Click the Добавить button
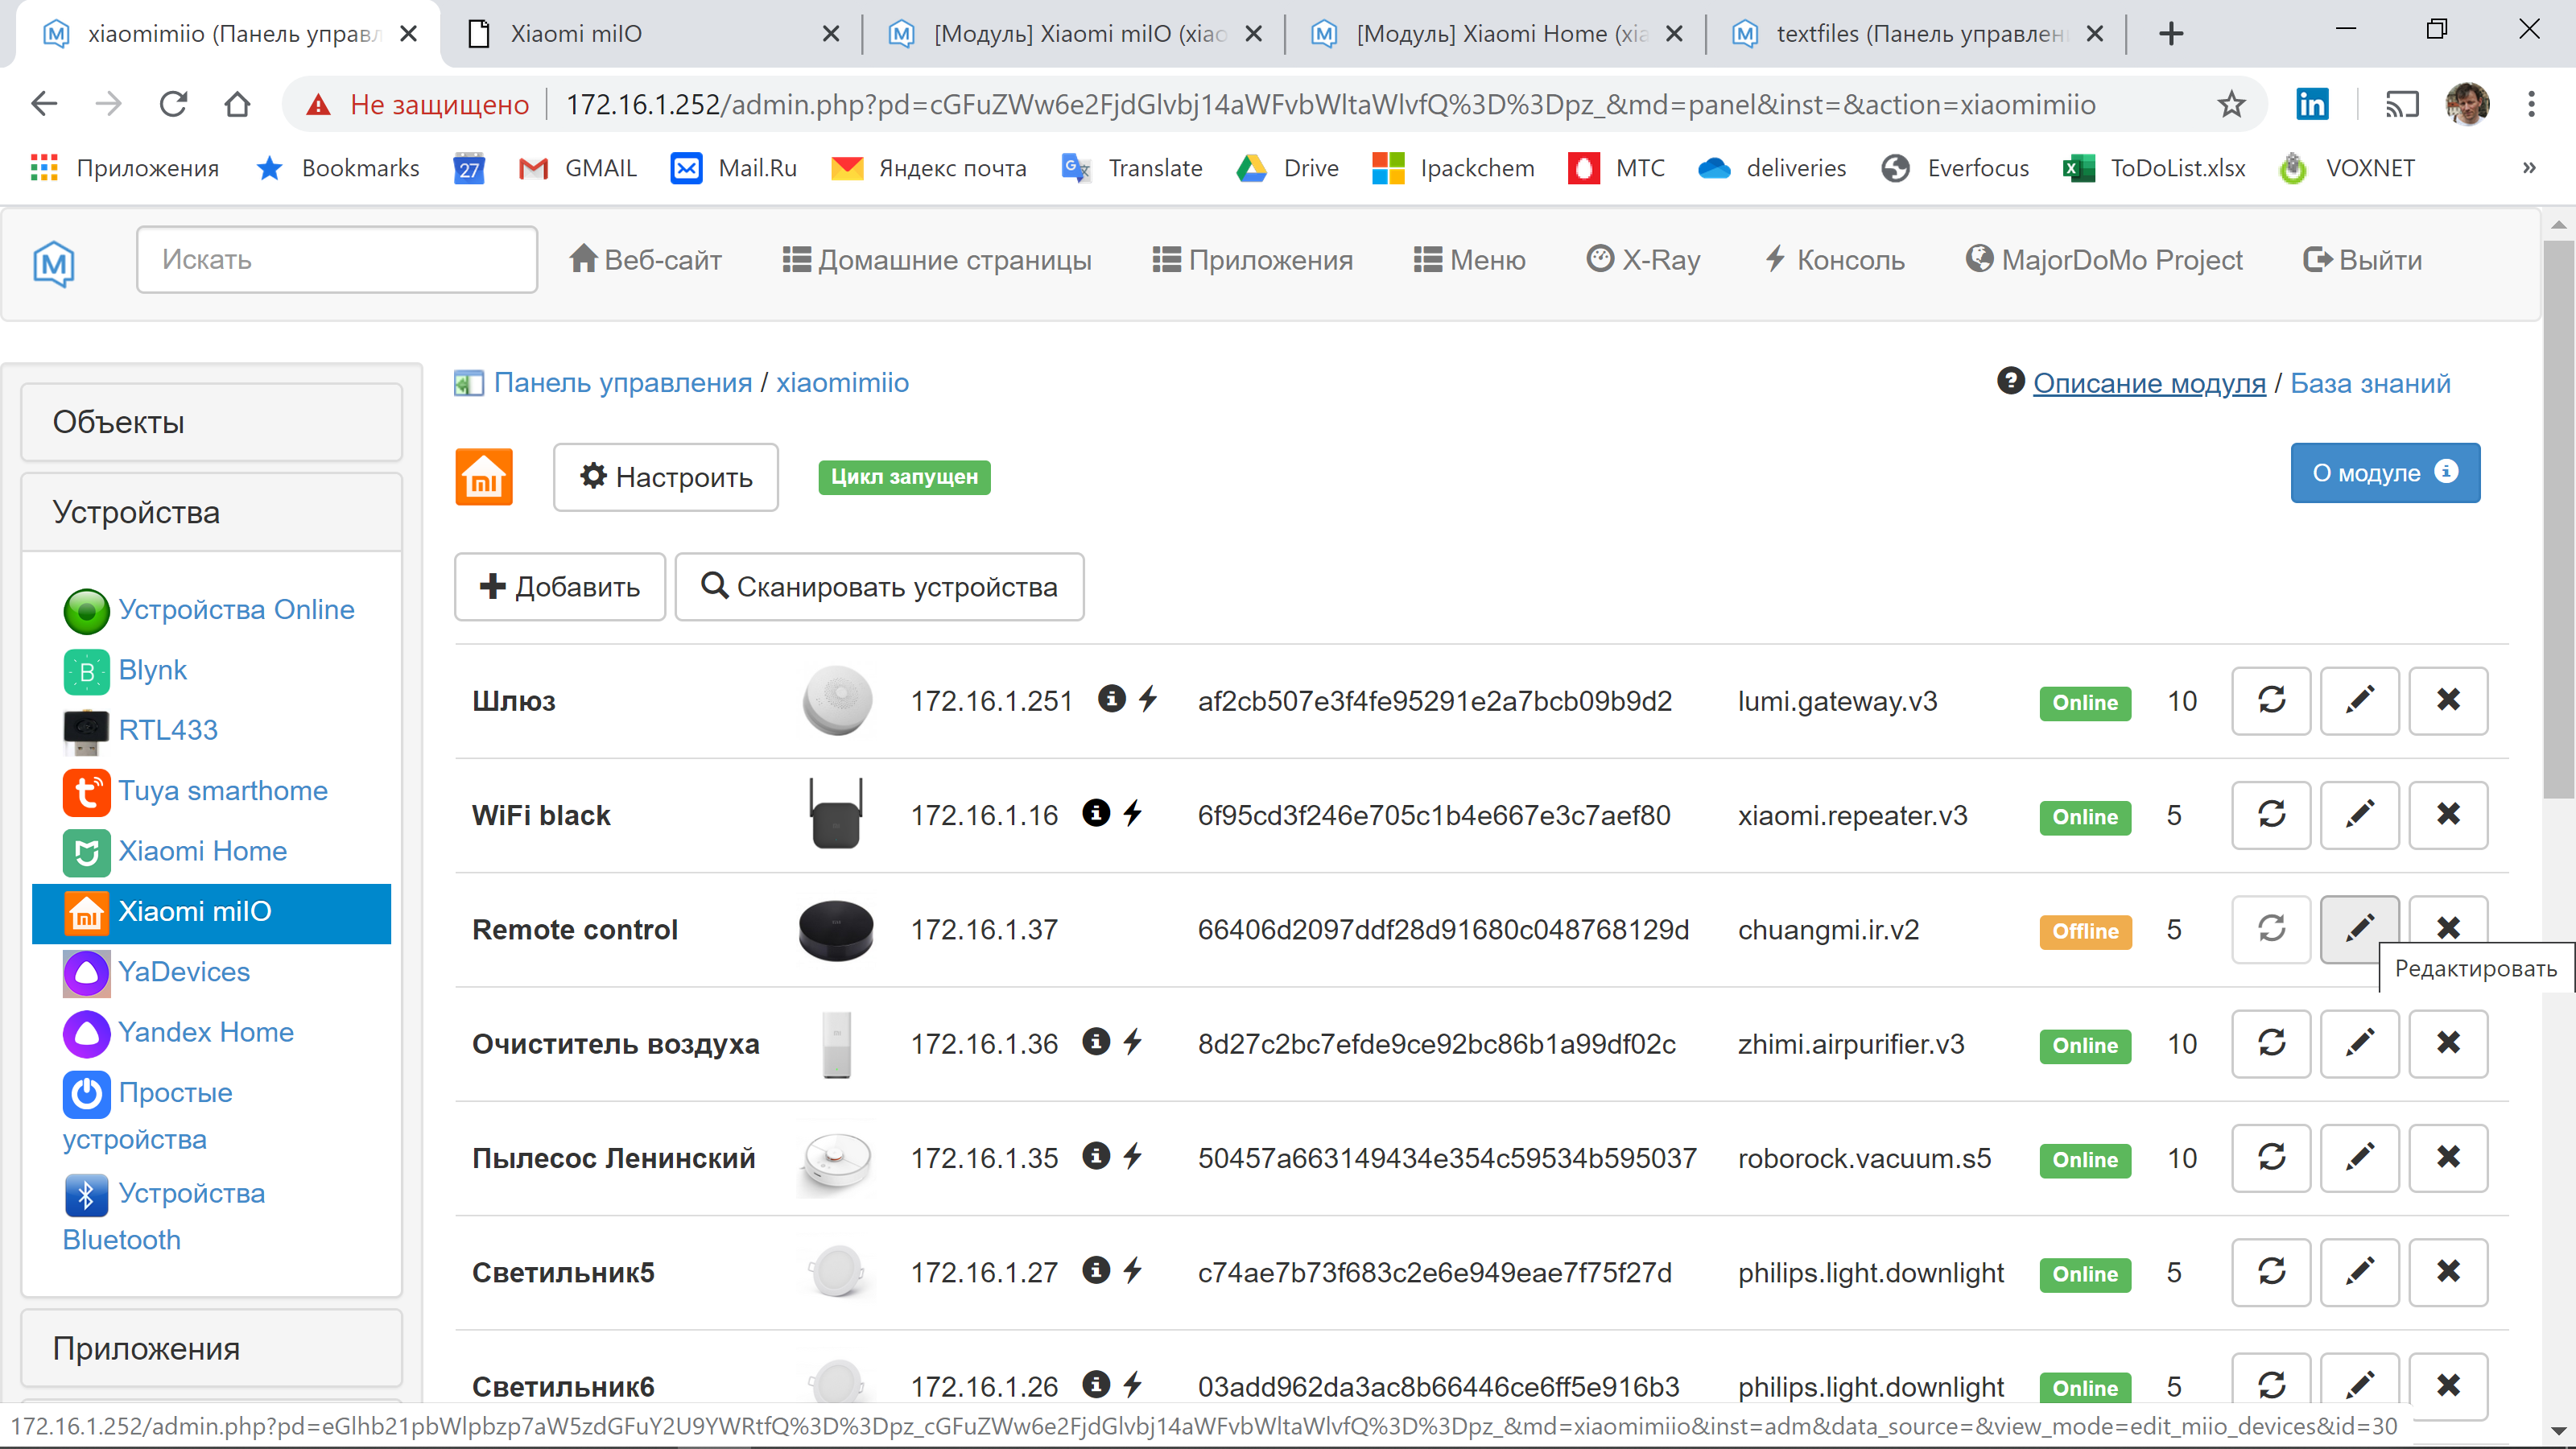The height and width of the screenshot is (1449, 2576). [559, 587]
